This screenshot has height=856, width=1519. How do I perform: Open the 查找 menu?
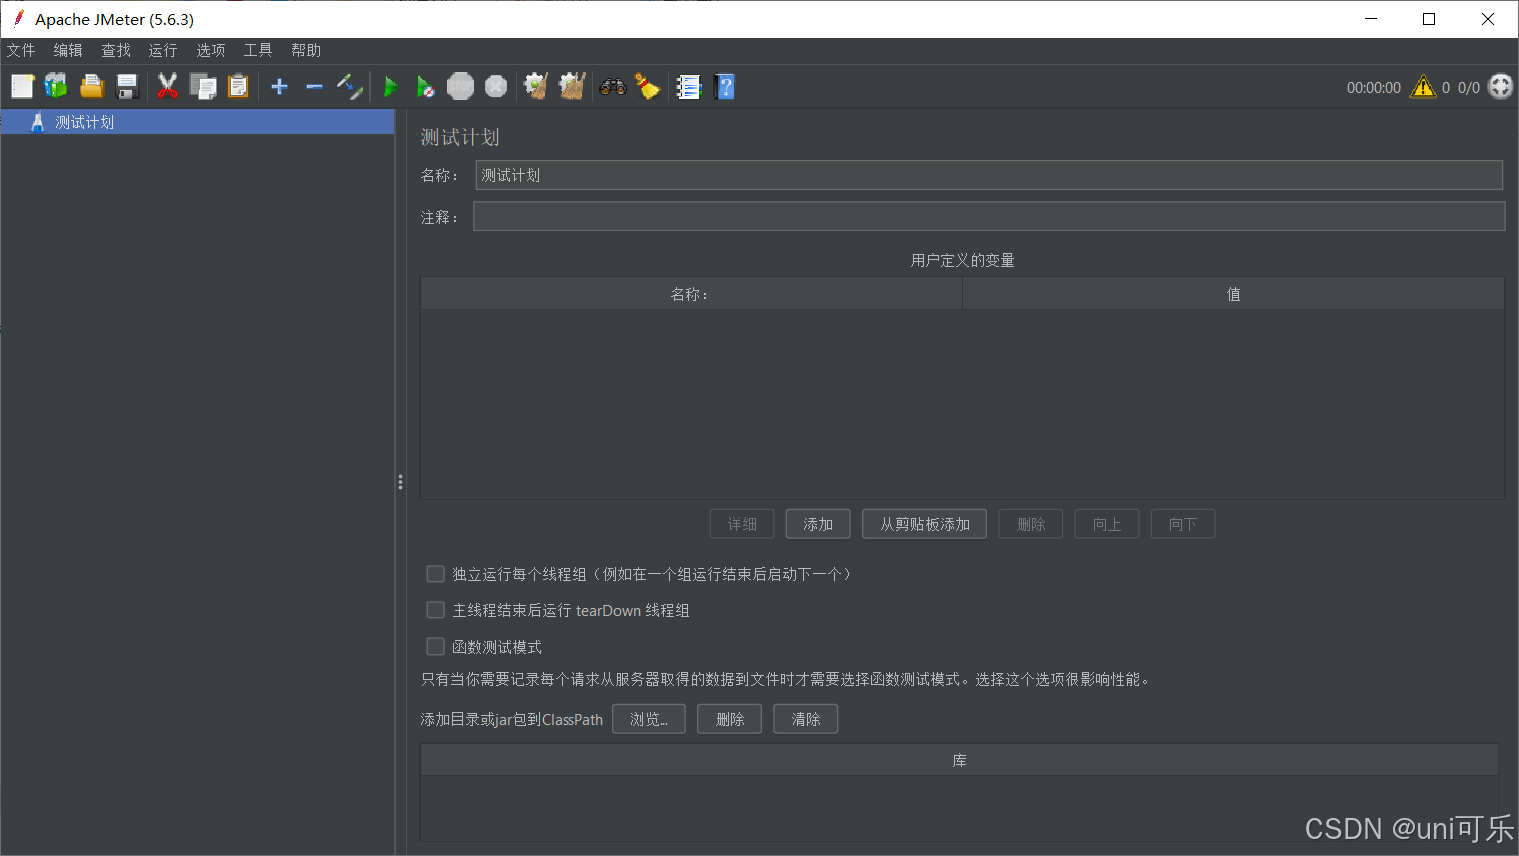pyautogui.click(x=116, y=50)
